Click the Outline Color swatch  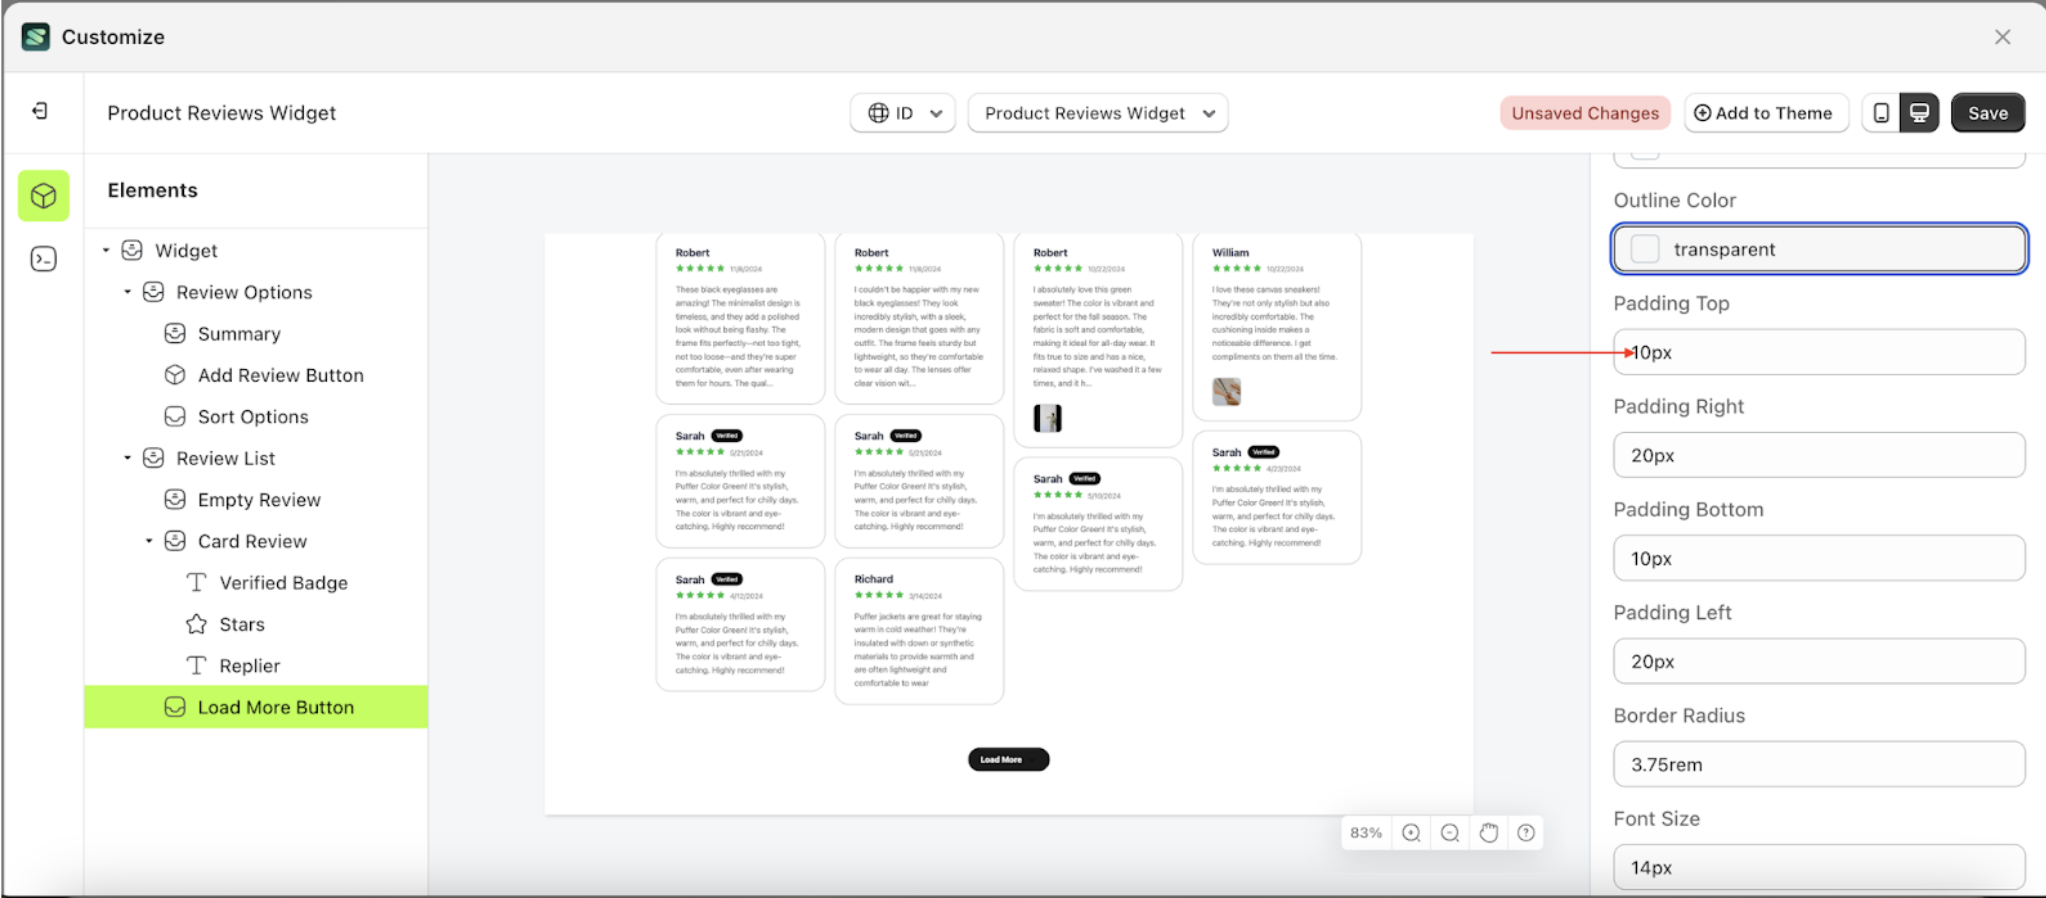(x=1645, y=249)
